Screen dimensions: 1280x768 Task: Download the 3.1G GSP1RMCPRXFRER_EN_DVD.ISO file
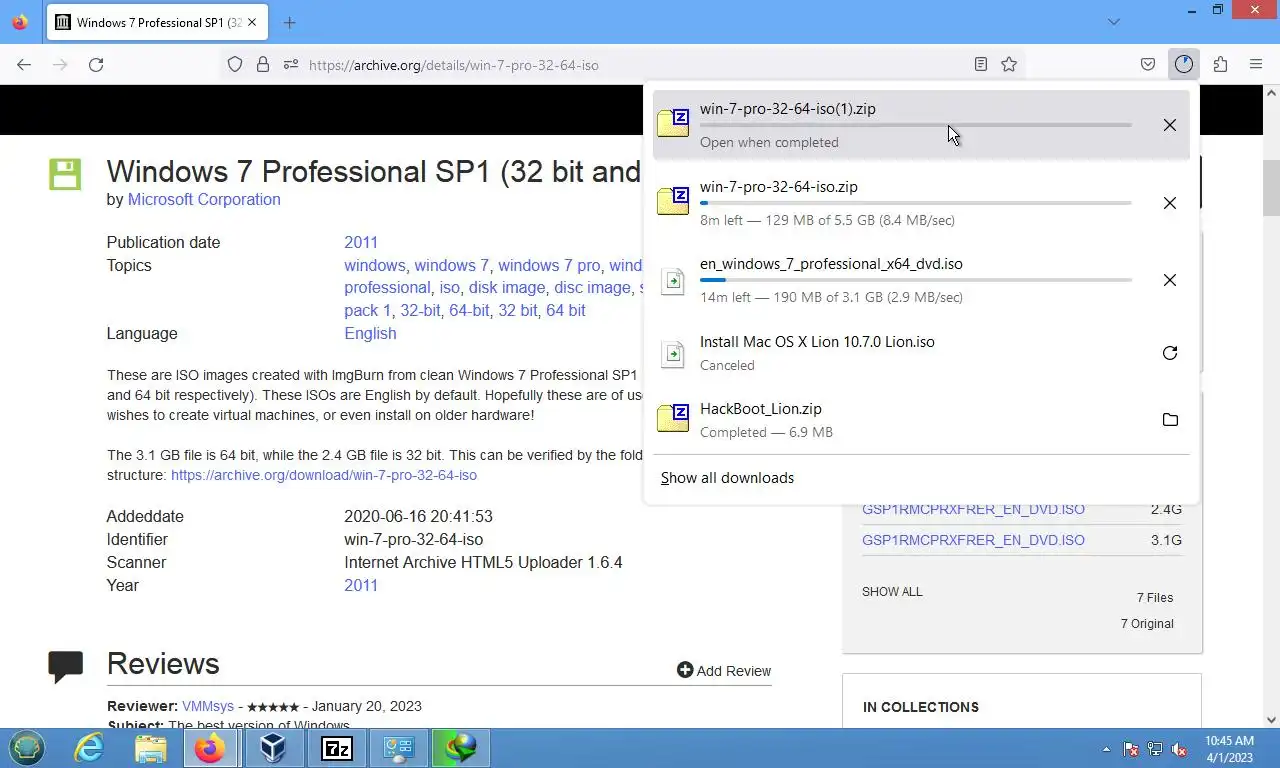(973, 540)
